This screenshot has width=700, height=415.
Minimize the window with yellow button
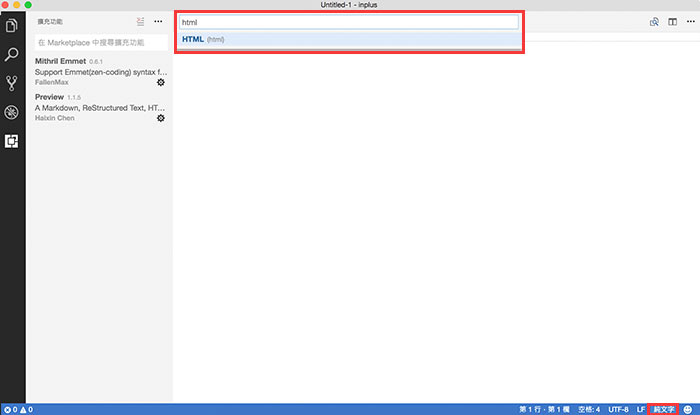coord(16,4)
